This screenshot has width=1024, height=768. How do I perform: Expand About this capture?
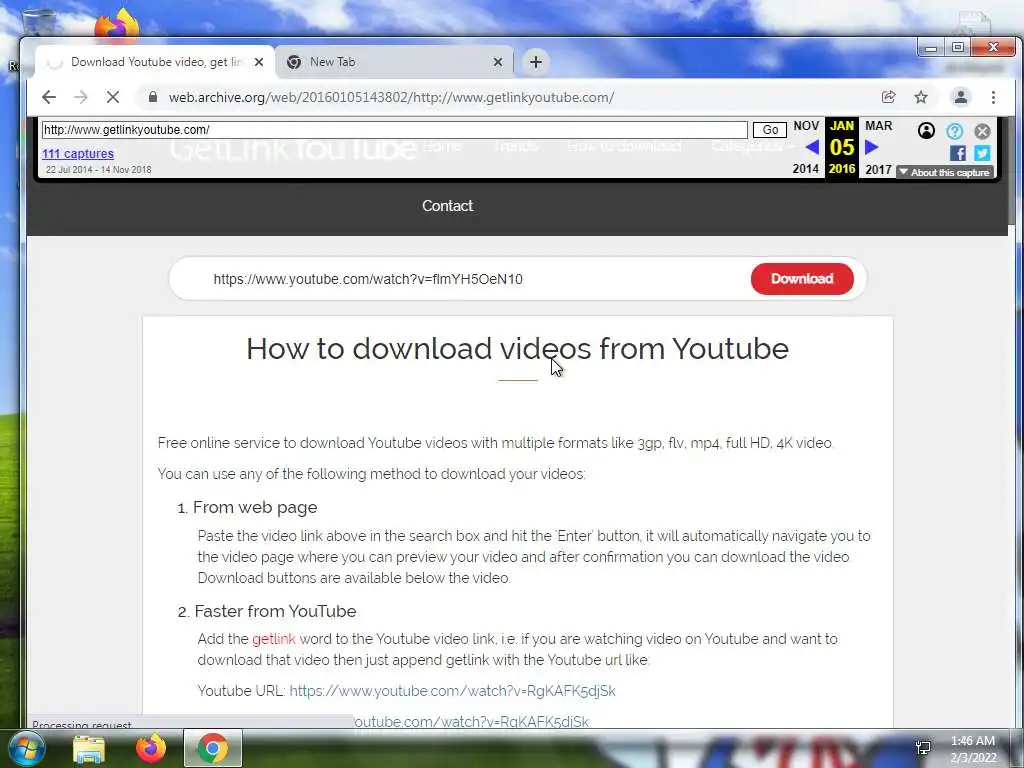coord(944,172)
